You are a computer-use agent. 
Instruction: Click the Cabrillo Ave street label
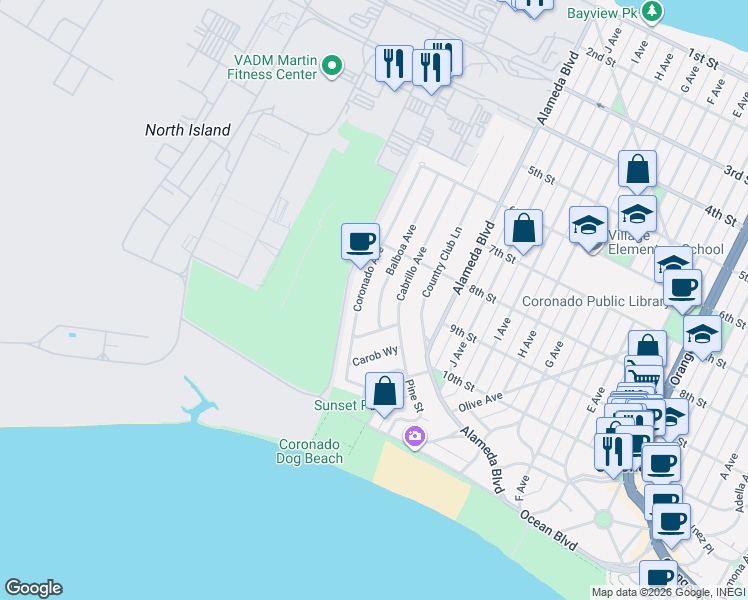pos(411,274)
